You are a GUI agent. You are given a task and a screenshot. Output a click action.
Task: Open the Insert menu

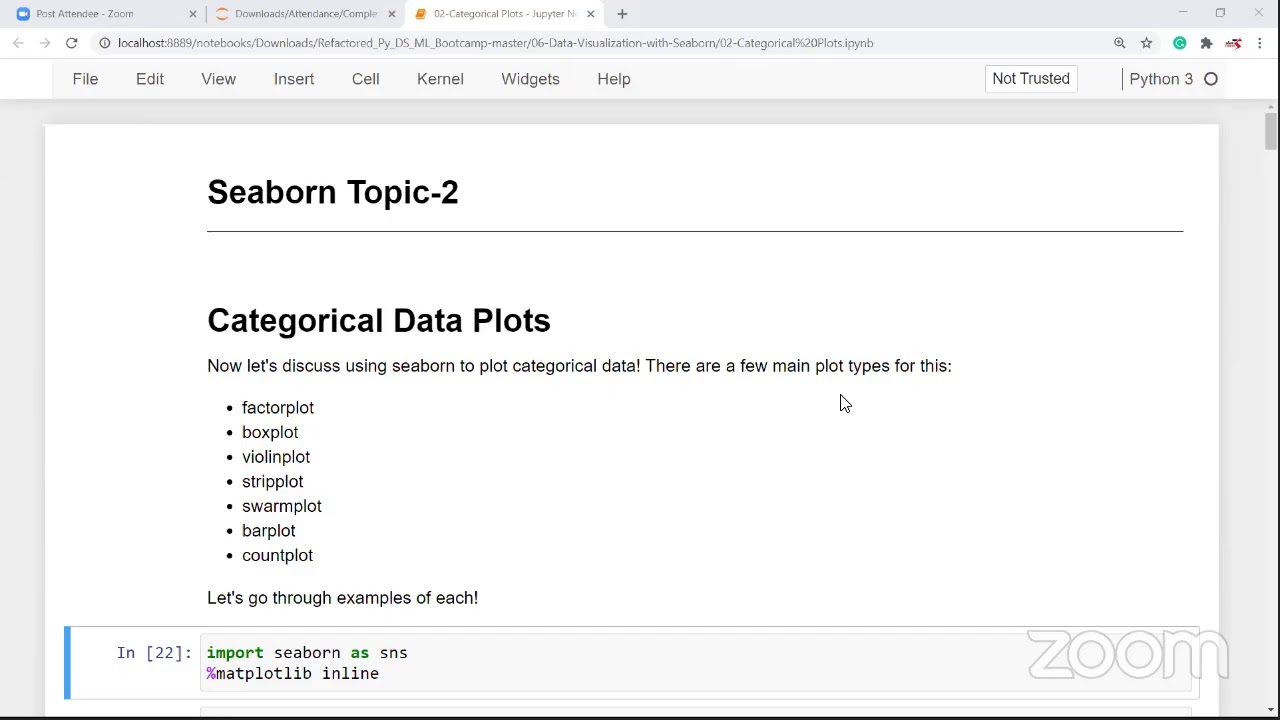tap(294, 79)
